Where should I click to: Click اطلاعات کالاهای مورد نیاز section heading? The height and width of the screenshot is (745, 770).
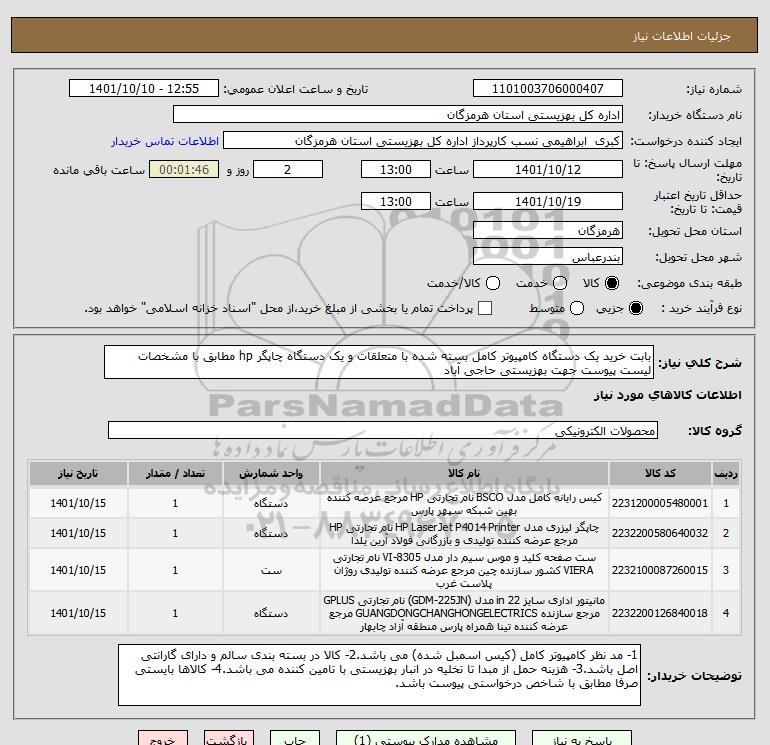coord(668,395)
